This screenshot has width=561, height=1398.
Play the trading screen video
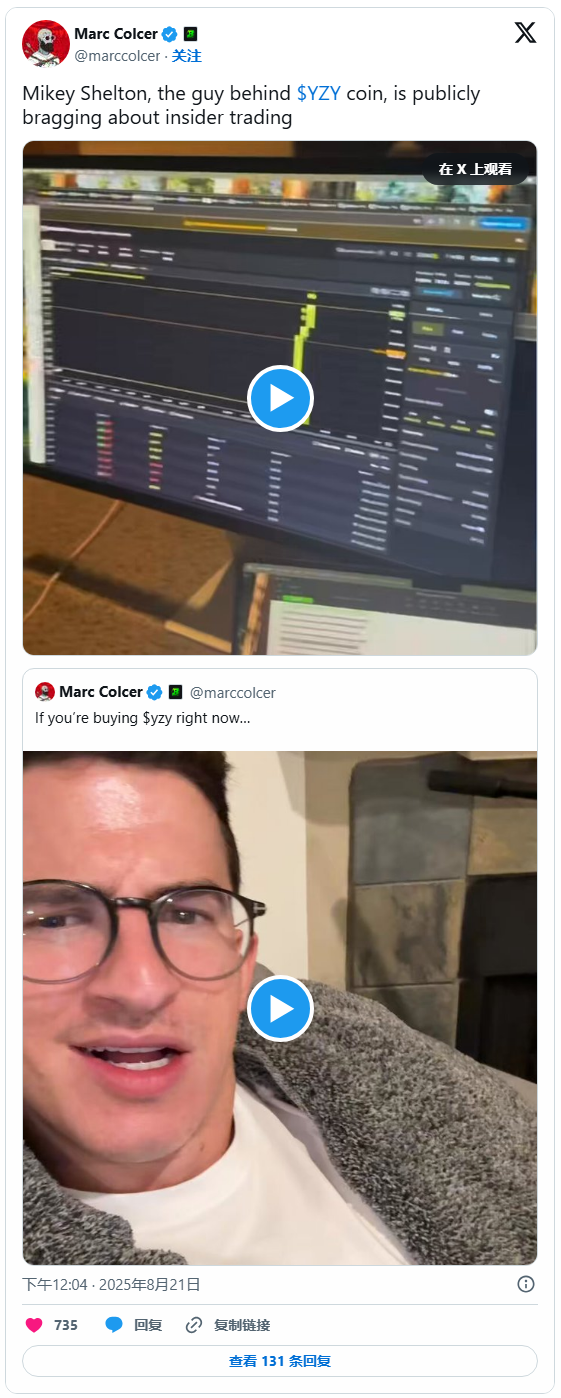click(x=280, y=398)
